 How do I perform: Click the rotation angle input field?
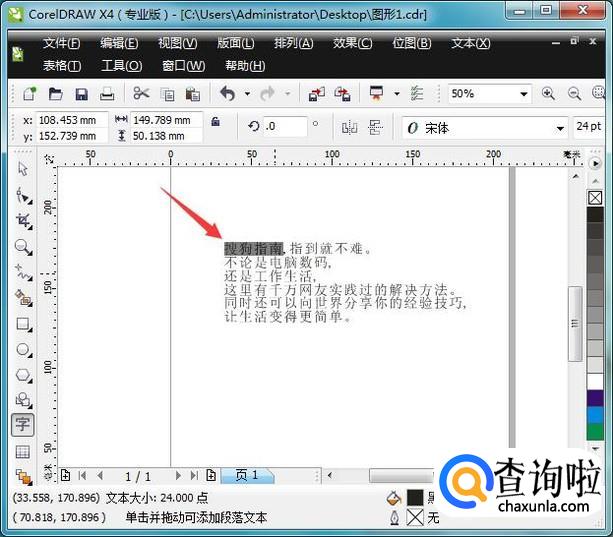285,126
